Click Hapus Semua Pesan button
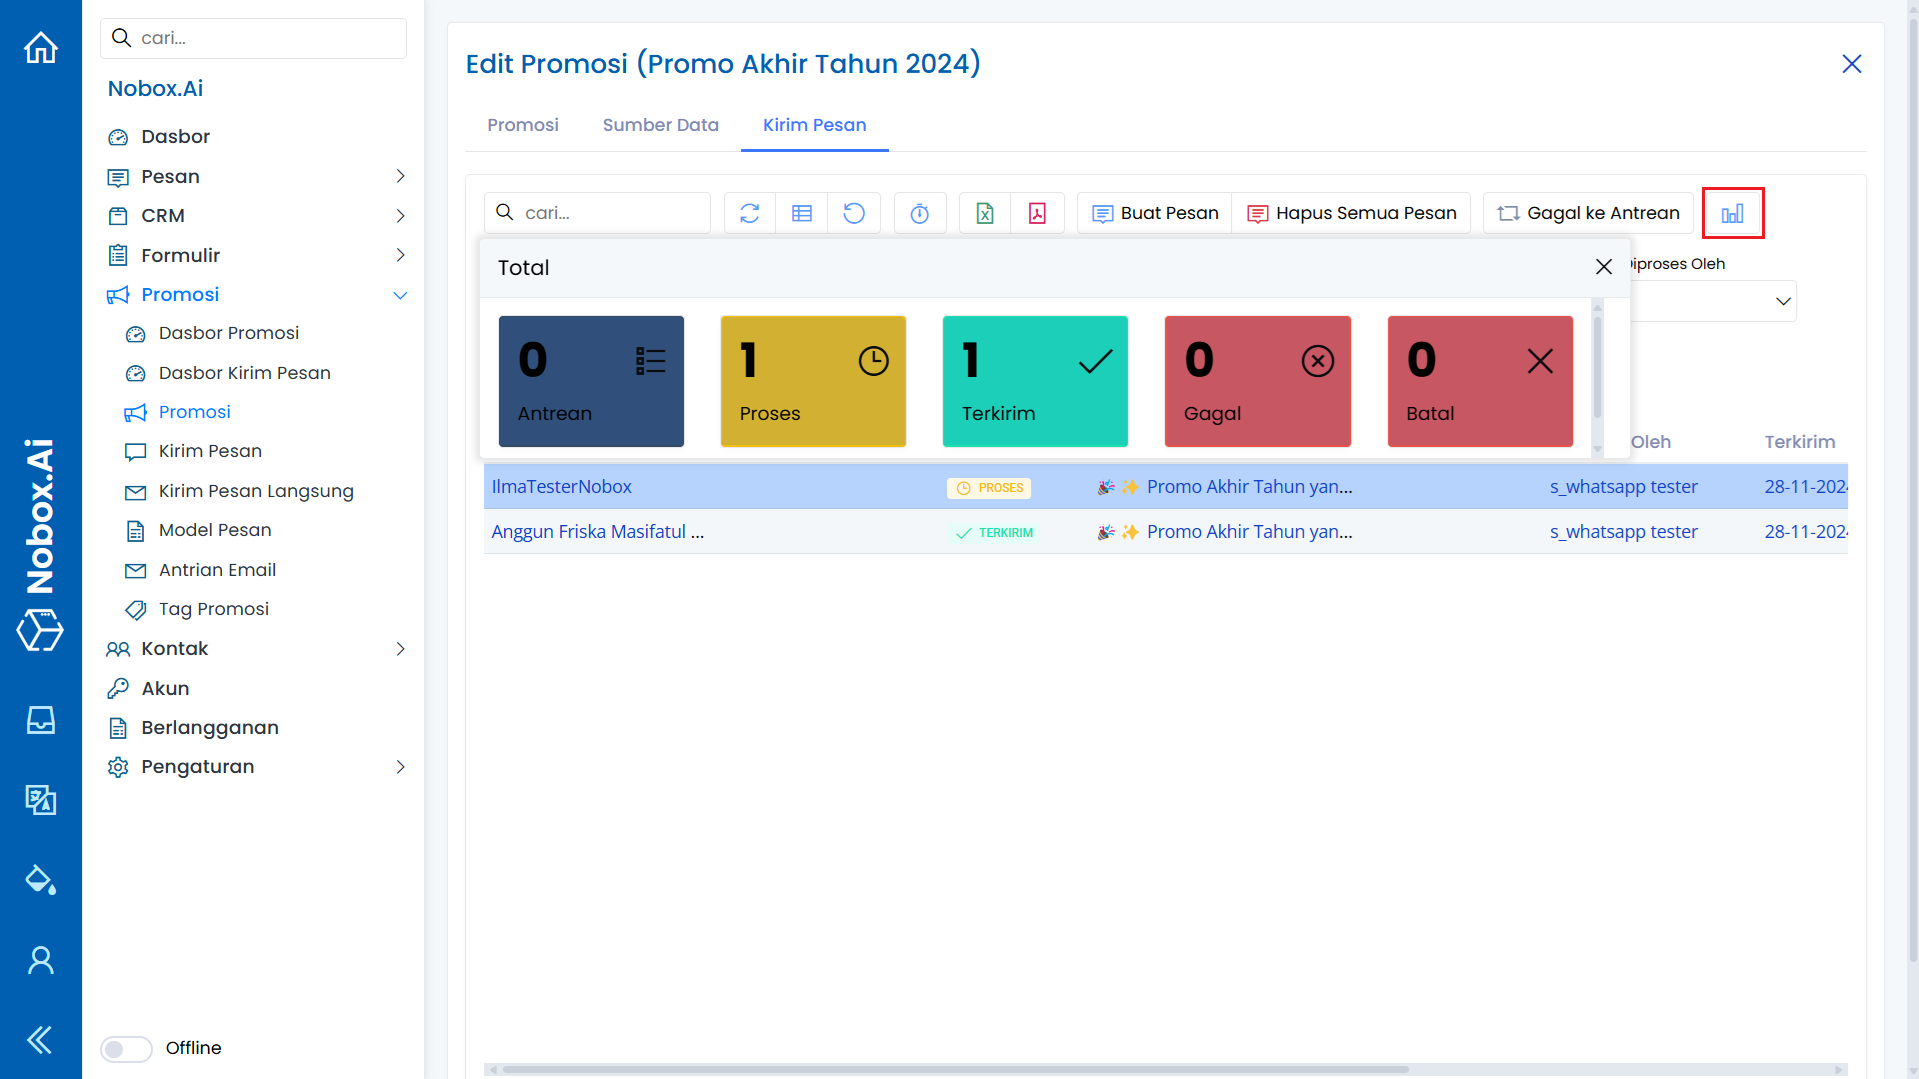 pyautogui.click(x=1352, y=213)
